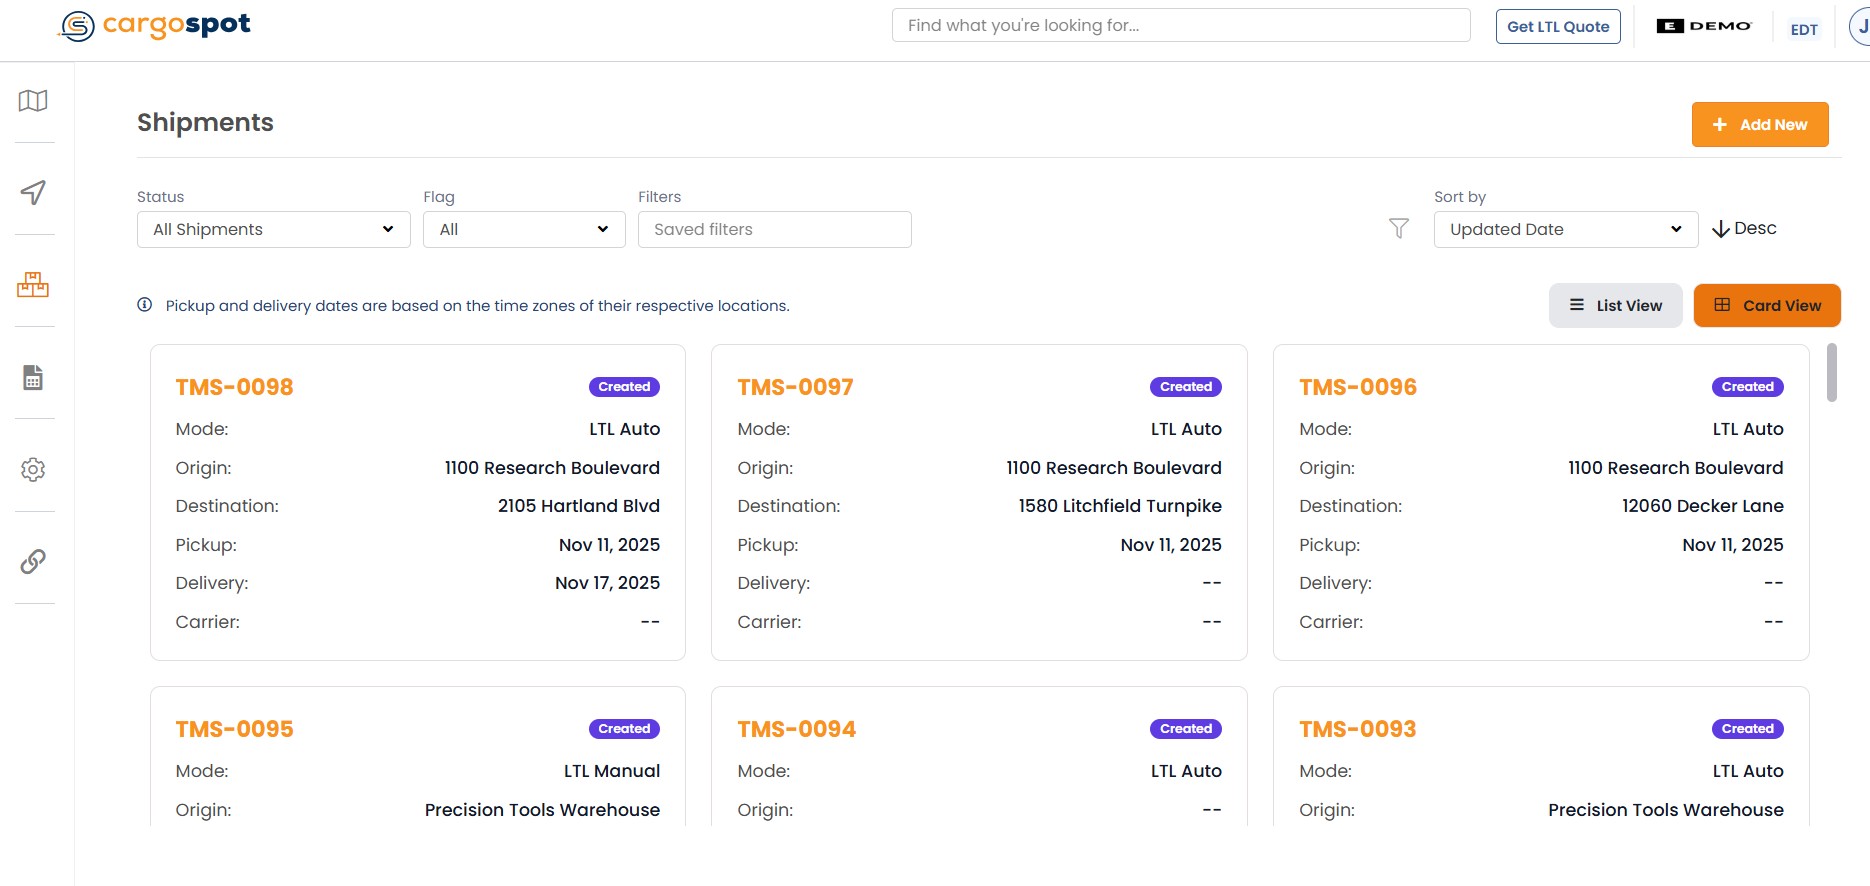
Task: Open the calculator document sidebar icon
Action: tap(33, 377)
